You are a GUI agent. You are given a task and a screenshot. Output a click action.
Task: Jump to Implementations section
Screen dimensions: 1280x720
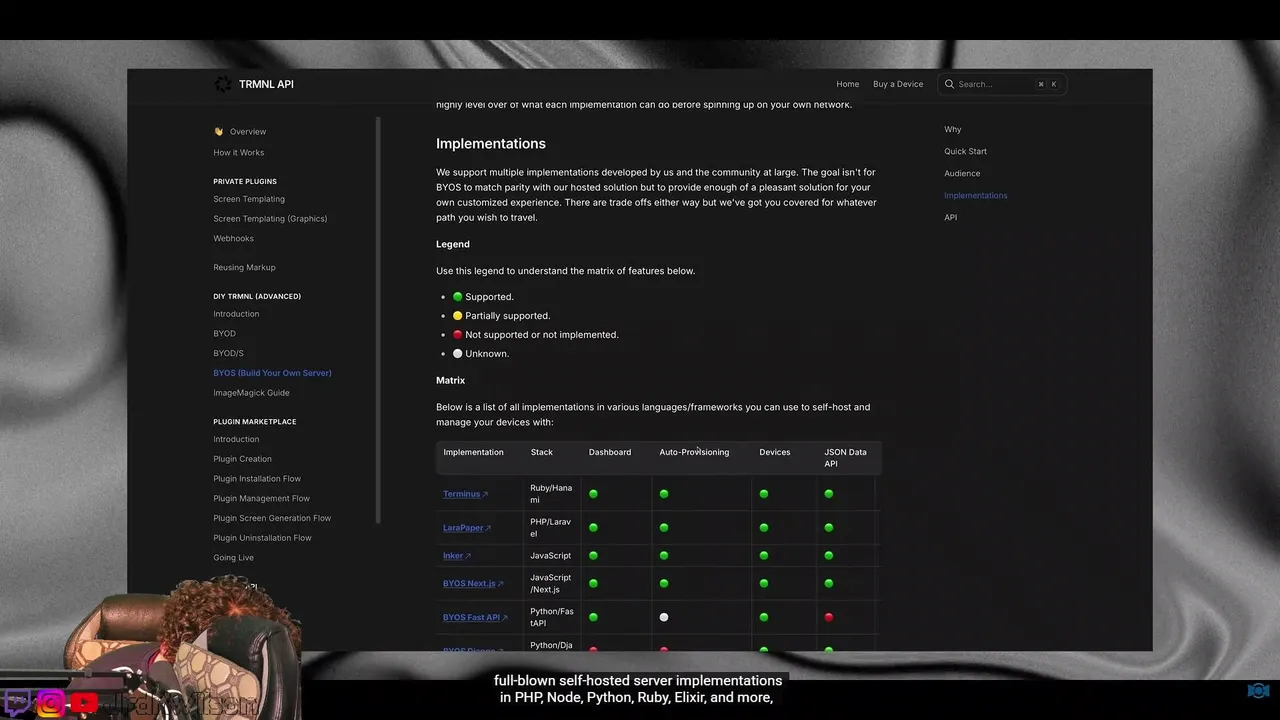[x=976, y=195]
